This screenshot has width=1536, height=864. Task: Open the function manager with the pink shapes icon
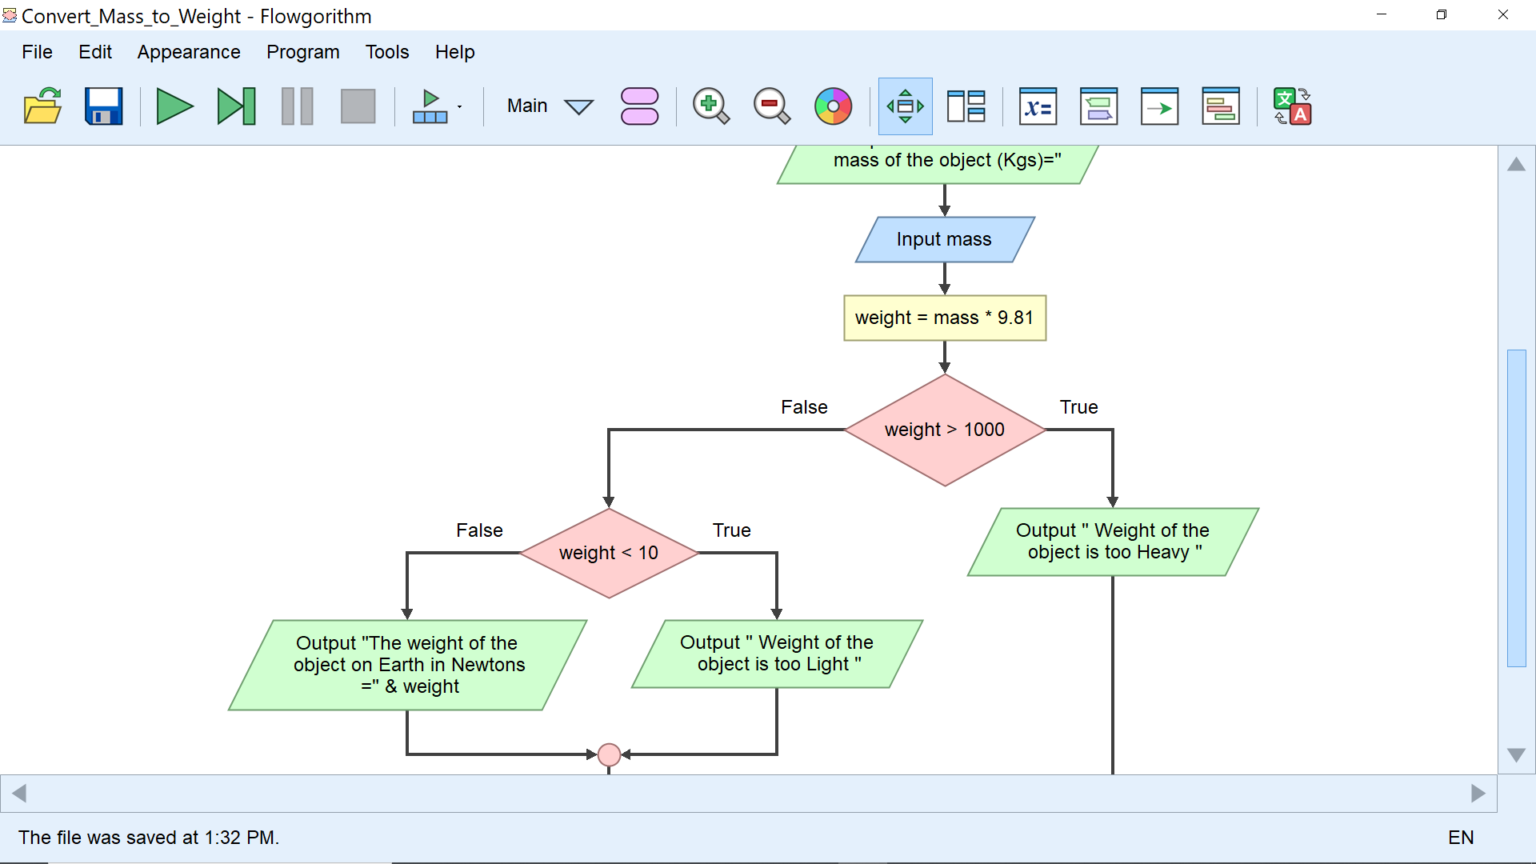tap(640, 106)
